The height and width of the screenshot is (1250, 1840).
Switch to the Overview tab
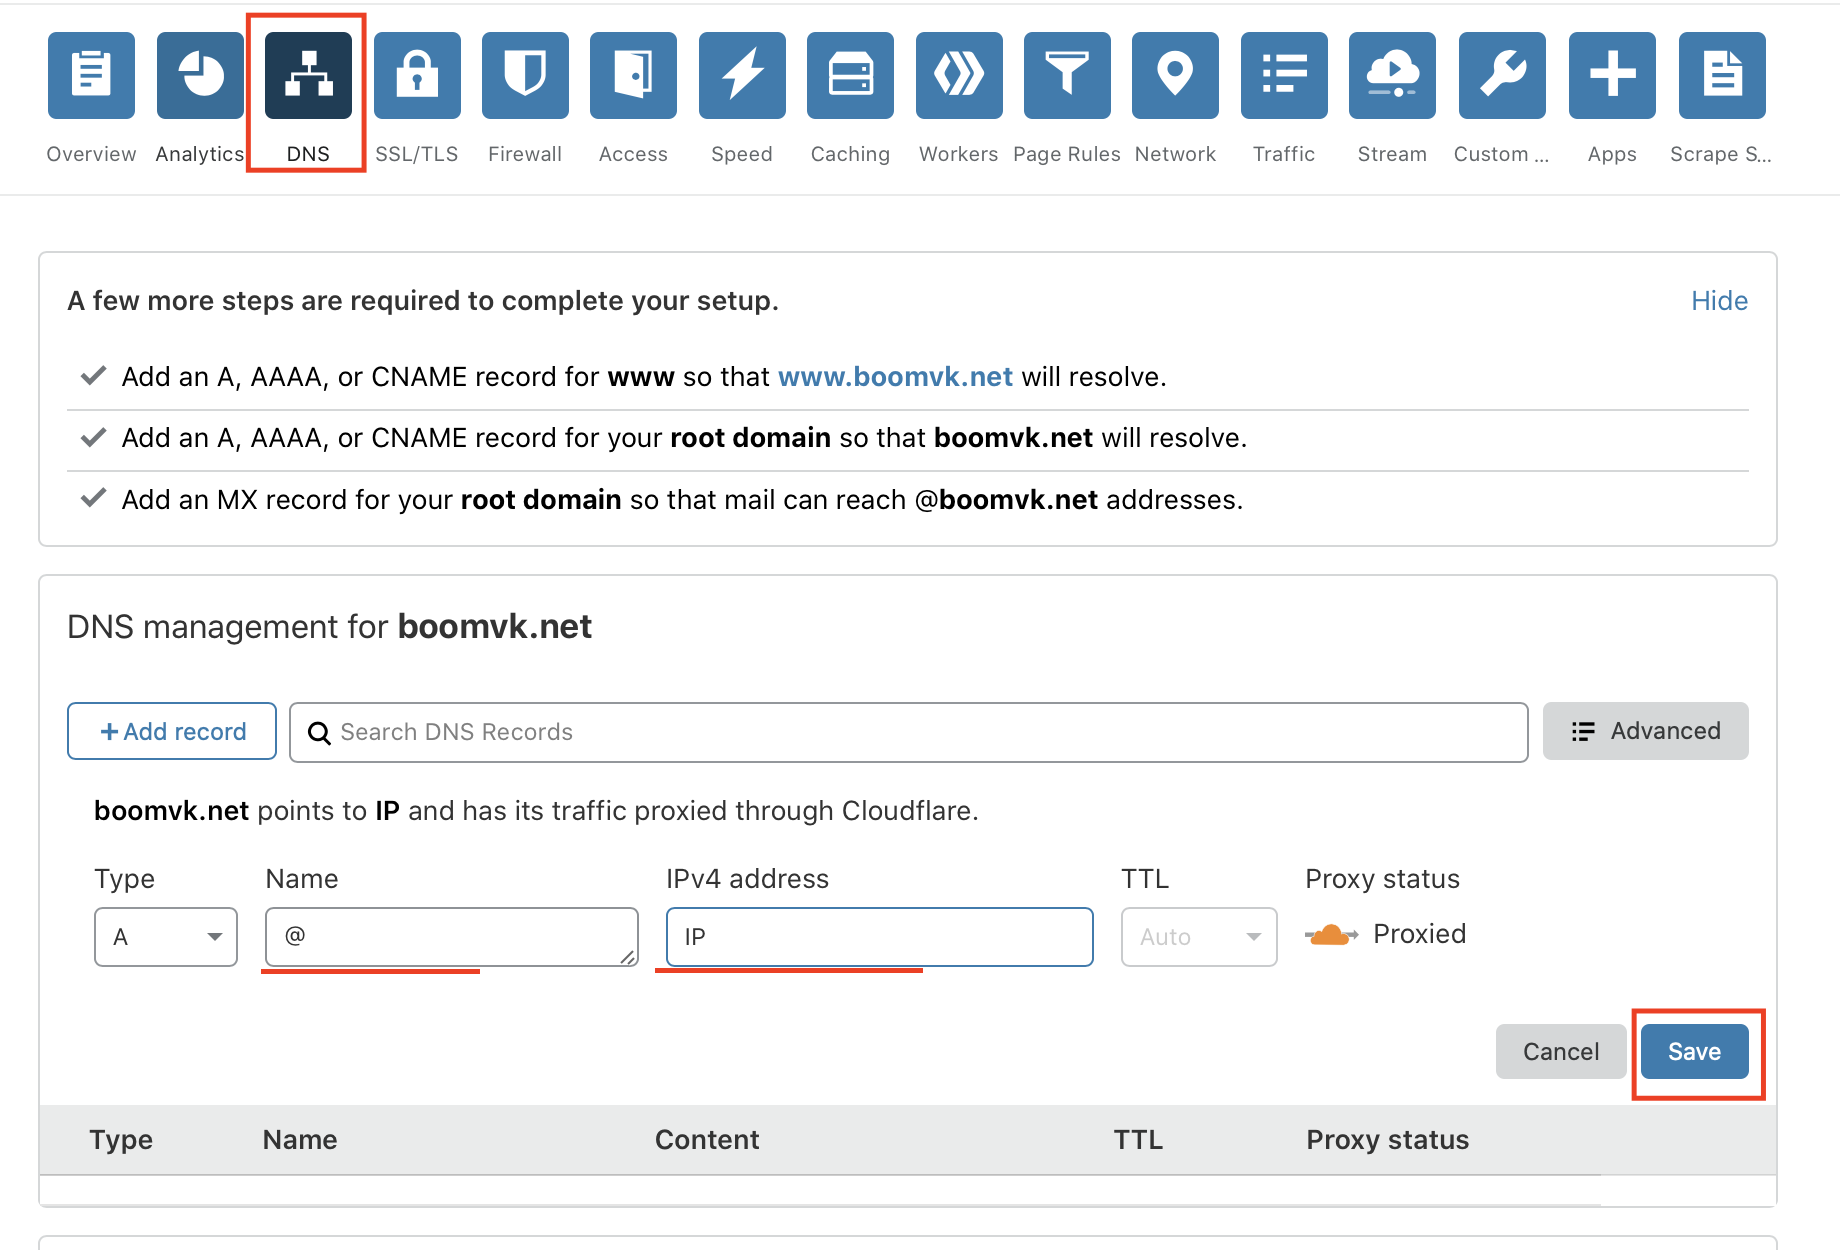(91, 75)
